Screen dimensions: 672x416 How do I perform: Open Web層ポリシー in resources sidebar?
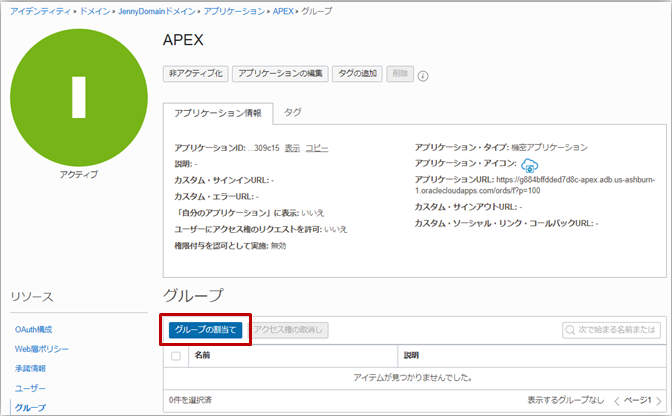(41, 348)
